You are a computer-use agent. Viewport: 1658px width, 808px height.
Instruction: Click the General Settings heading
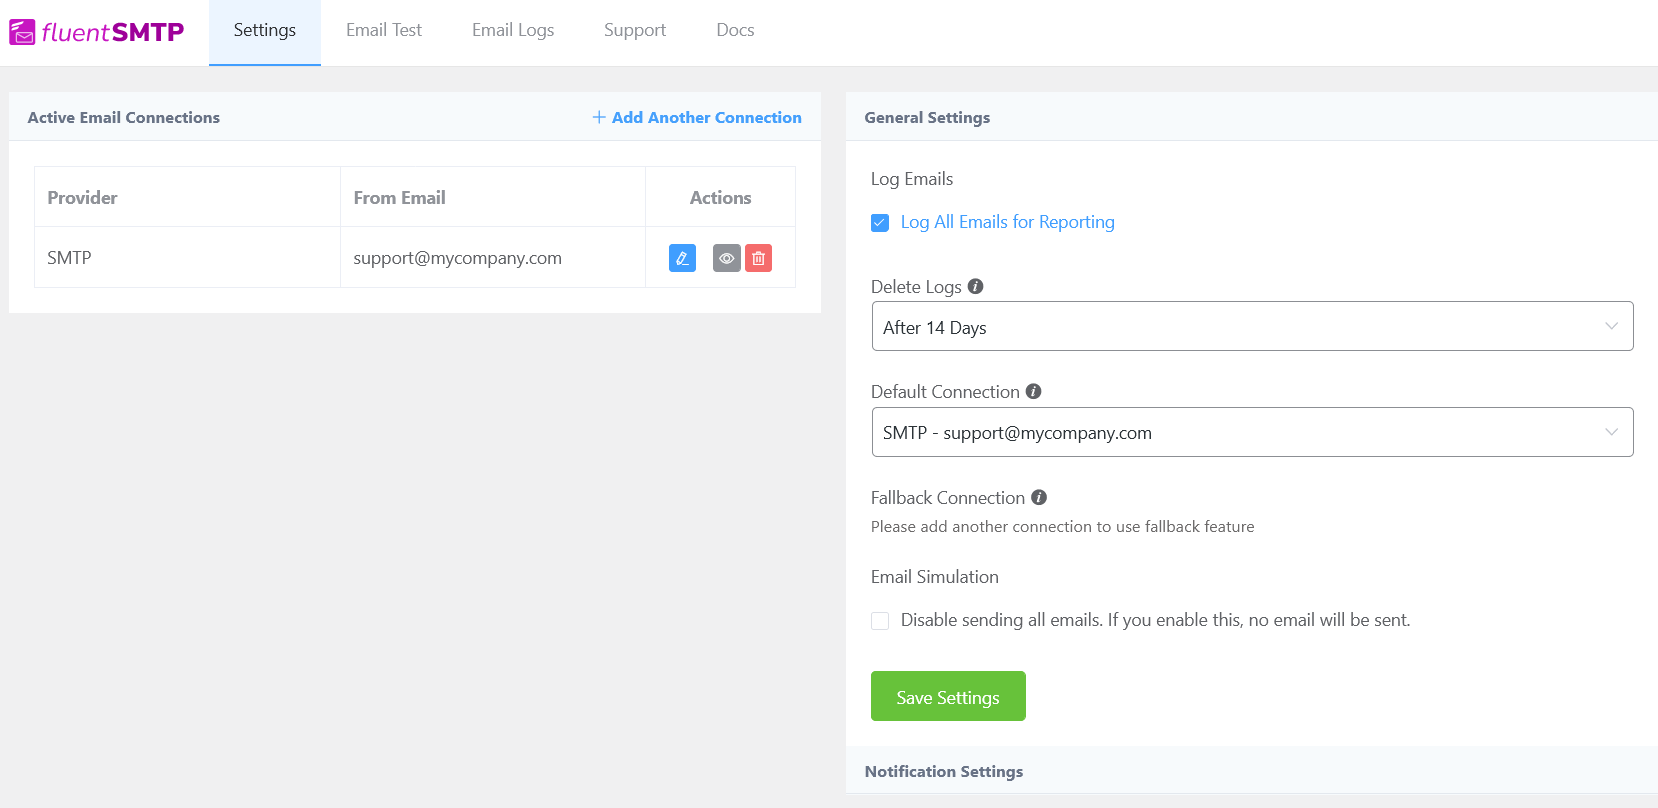click(x=927, y=117)
